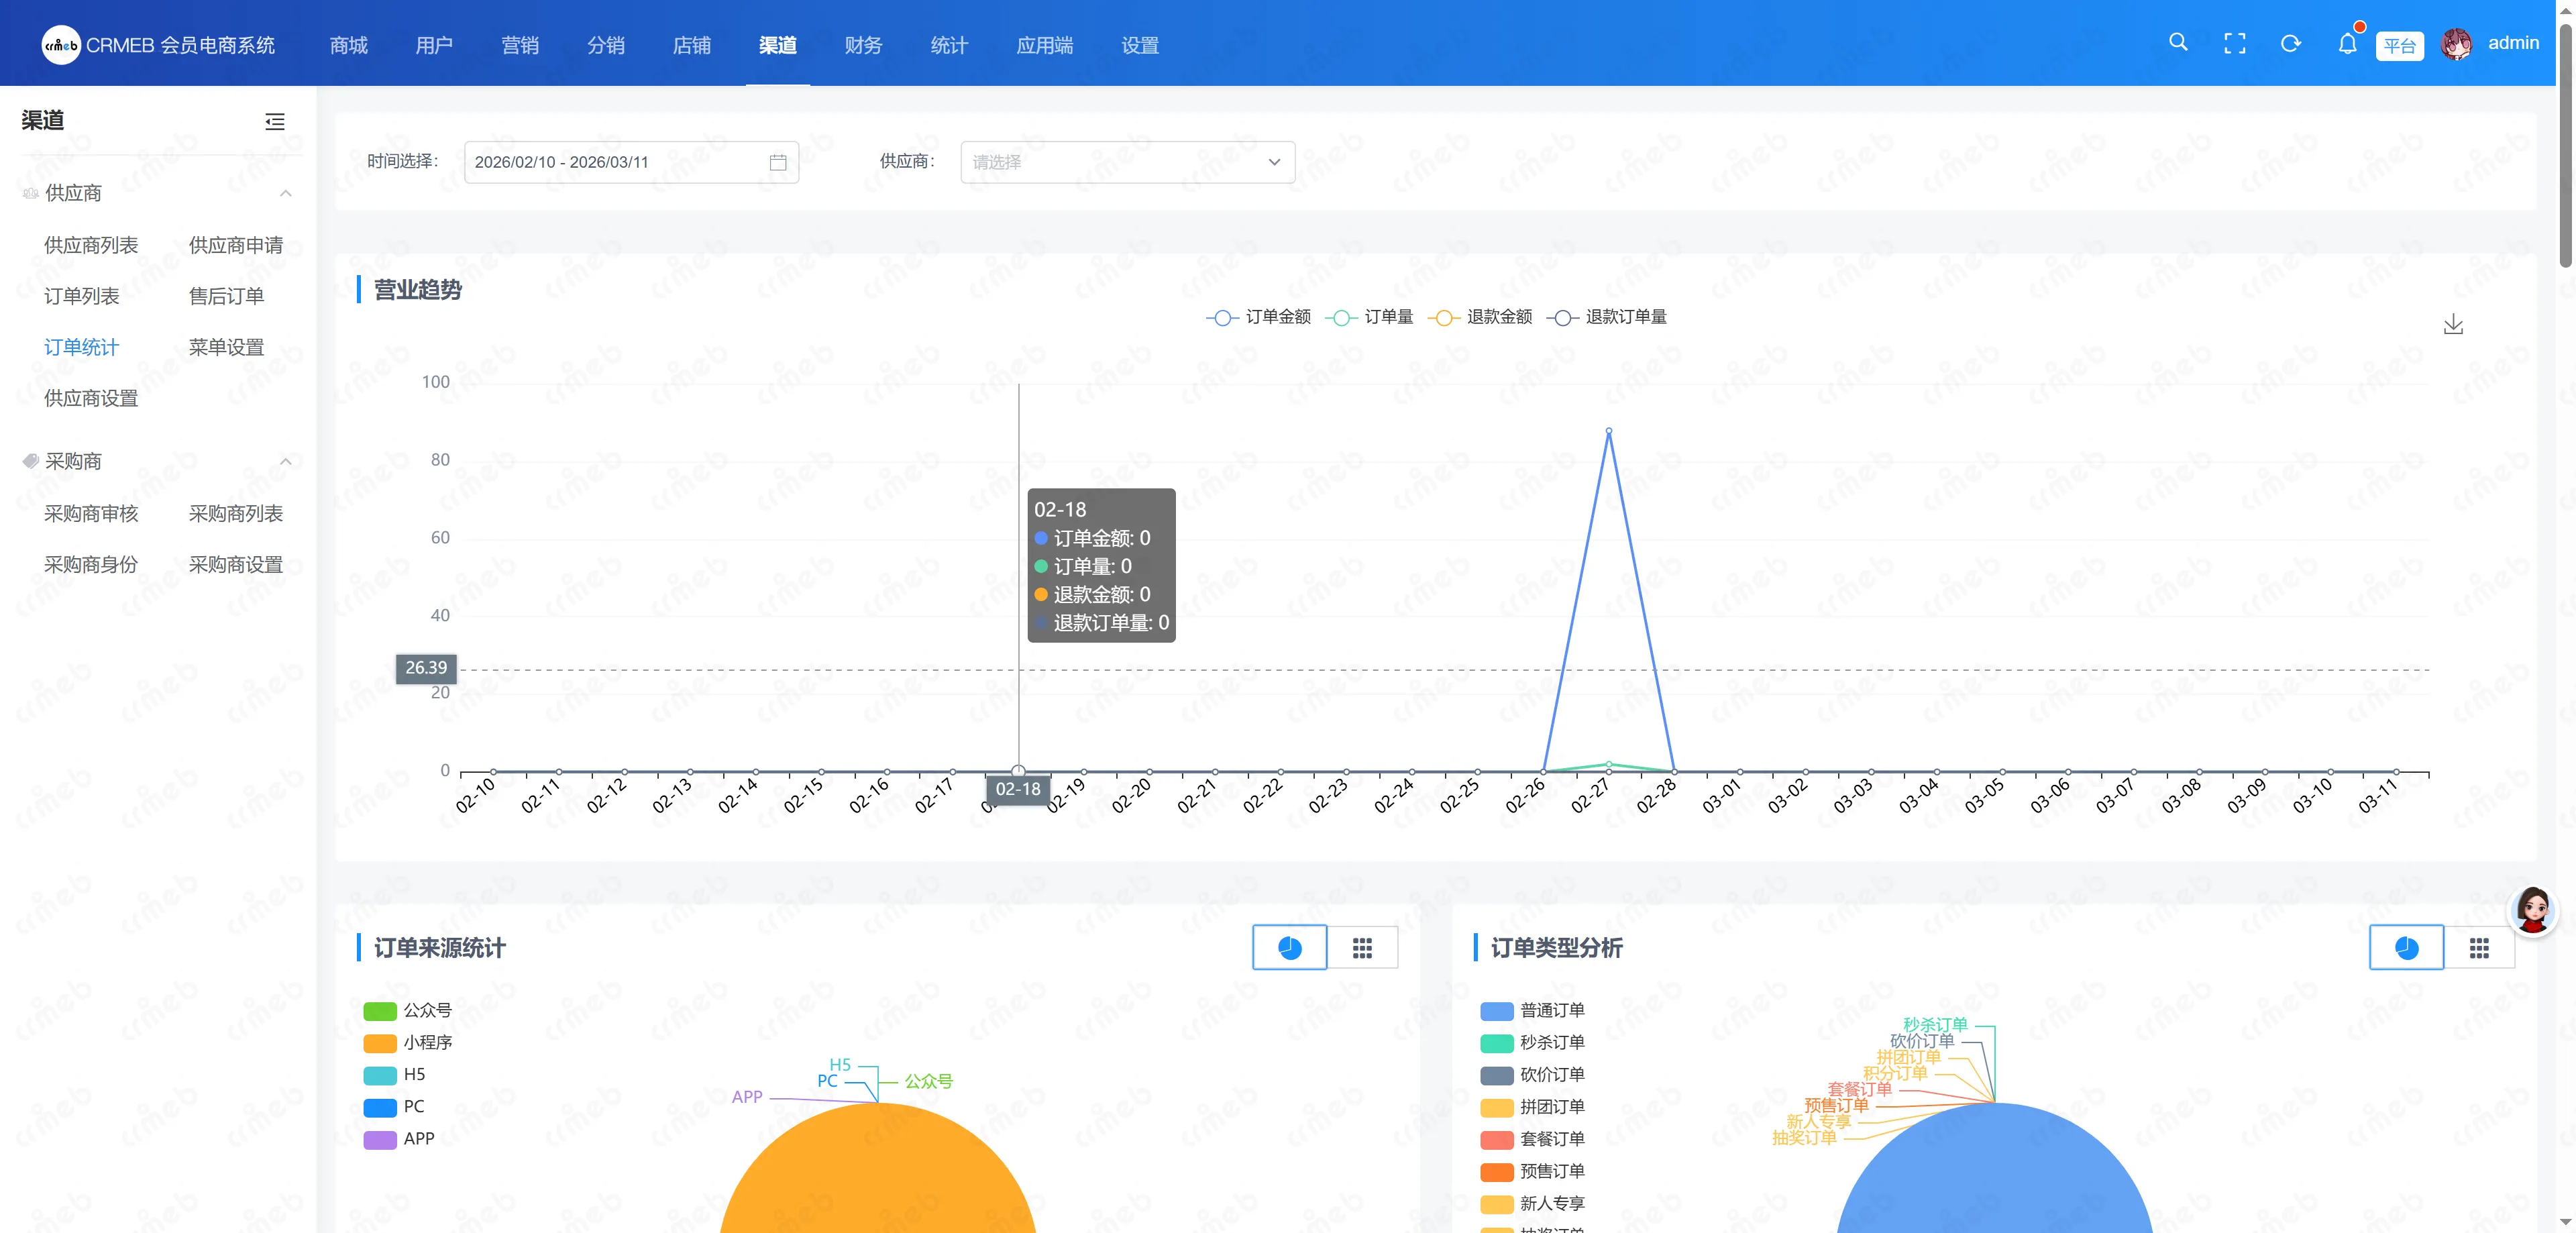Open 采购商列表 in sidebar
This screenshot has height=1233, width=2576.
[x=236, y=513]
